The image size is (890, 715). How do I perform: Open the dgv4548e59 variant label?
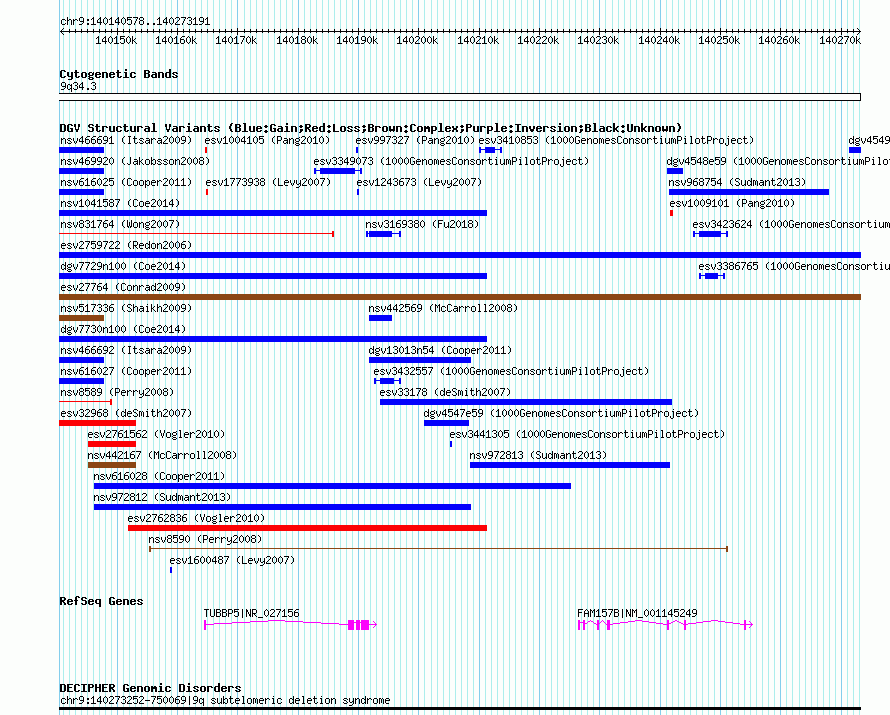778,161
